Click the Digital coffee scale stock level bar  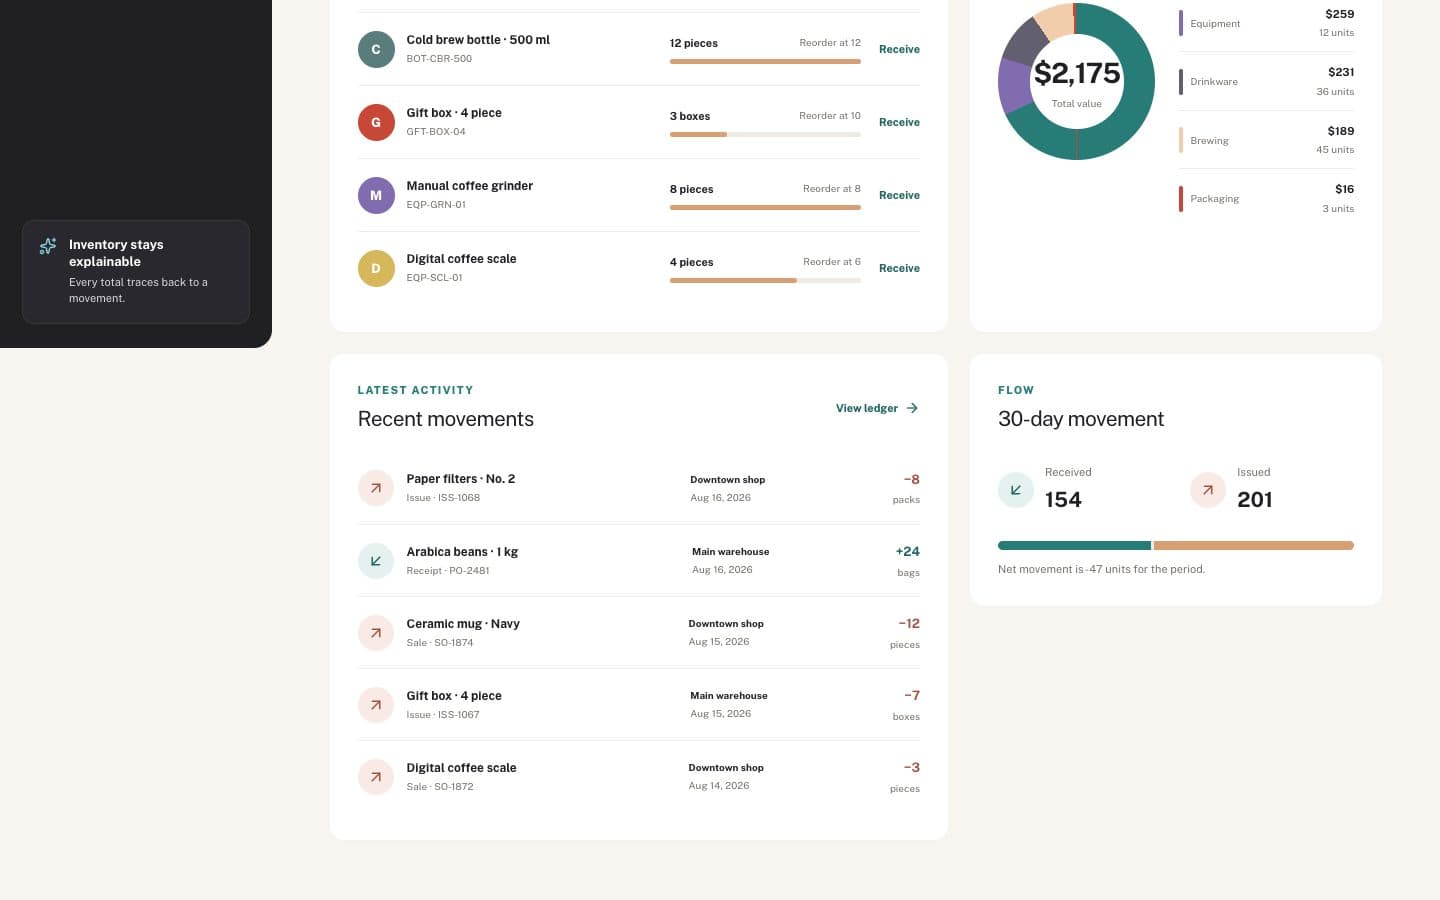(765, 281)
